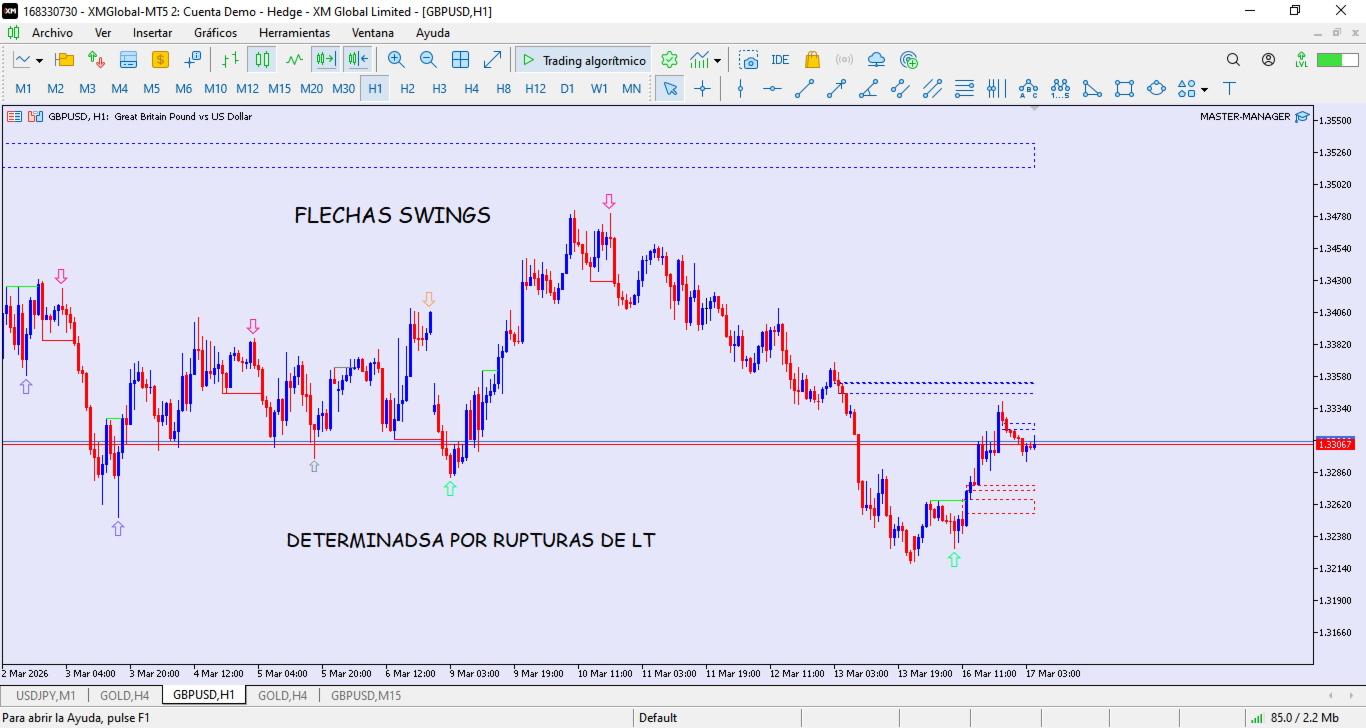
Task: Set timeframe to M15
Action: coord(280,89)
